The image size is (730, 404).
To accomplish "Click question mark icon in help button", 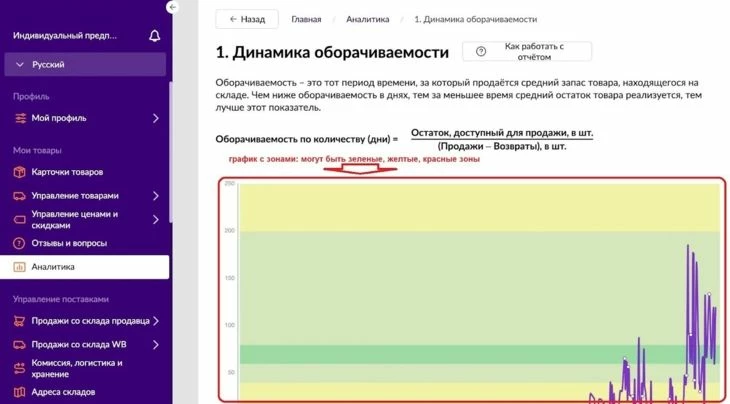I will point(481,51).
